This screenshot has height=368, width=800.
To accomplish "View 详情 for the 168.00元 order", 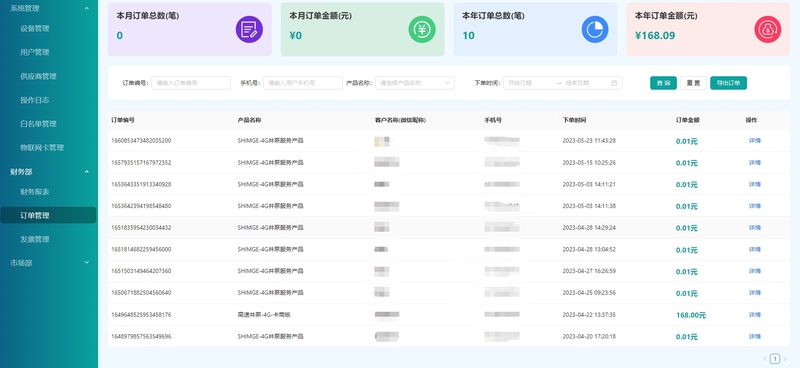I will tap(755, 315).
